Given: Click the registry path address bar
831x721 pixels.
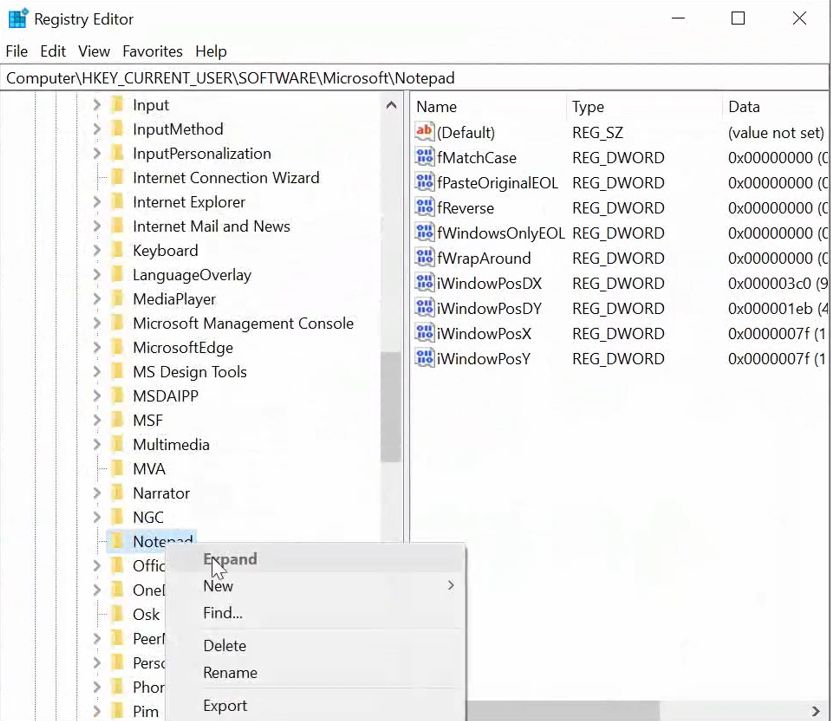Looking at the screenshot, I should [400, 78].
